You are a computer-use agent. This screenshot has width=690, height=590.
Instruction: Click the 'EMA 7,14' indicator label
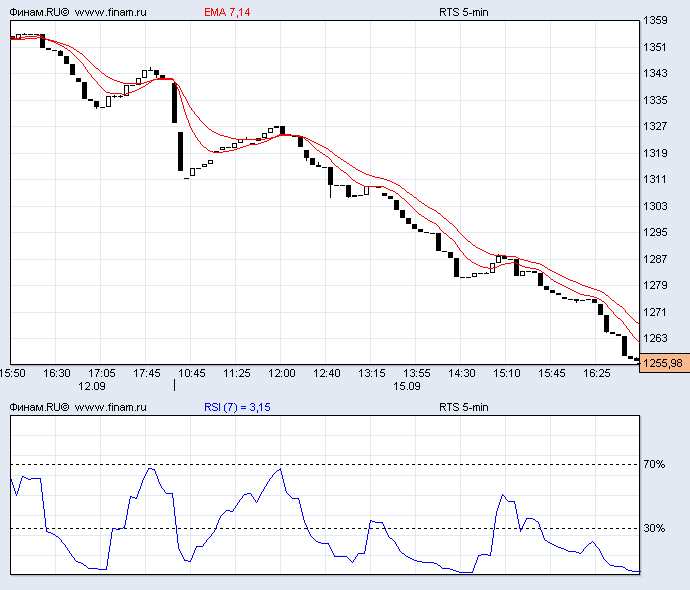227,12
